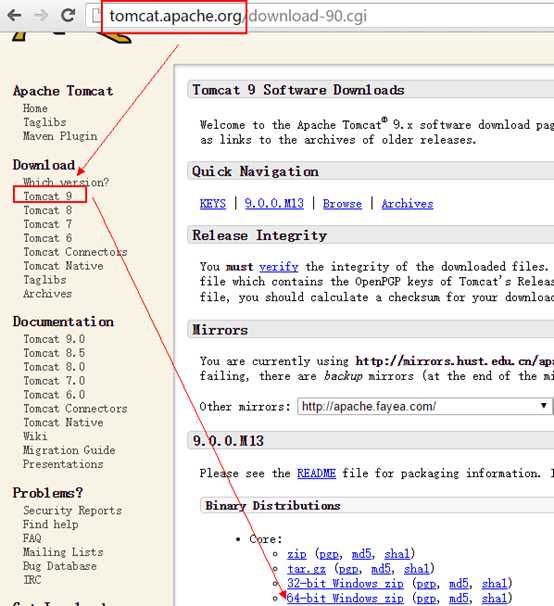Open sha1 checksum for Core zip

397,554
